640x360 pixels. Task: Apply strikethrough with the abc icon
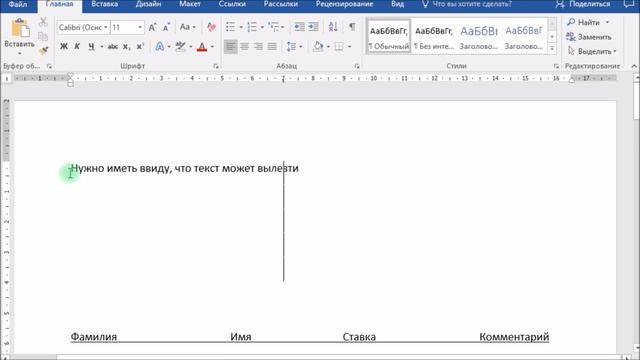[113, 47]
